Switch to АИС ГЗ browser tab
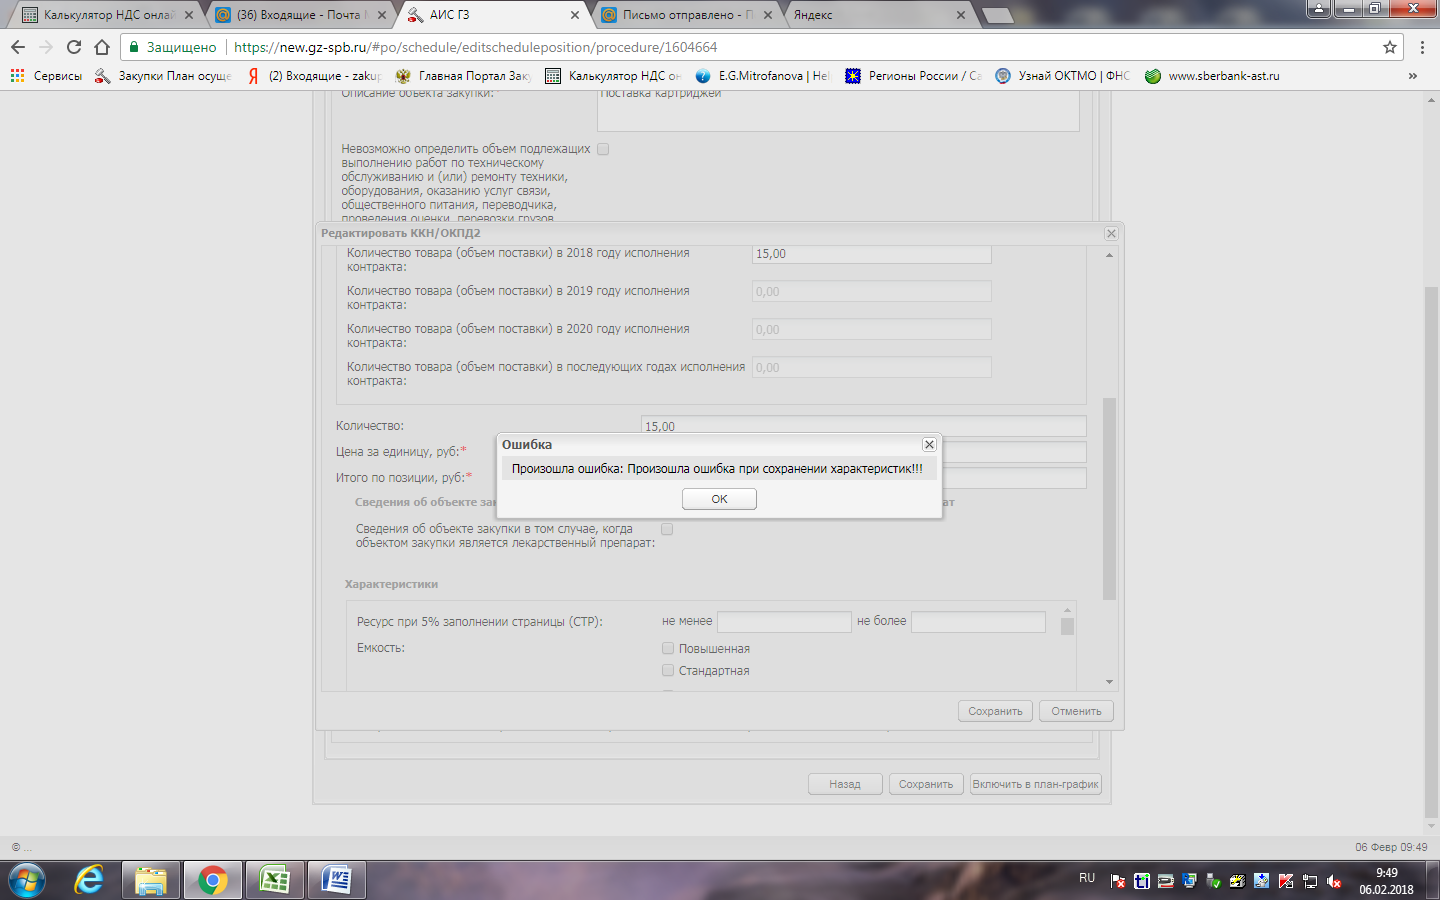This screenshot has width=1440, height=900. pyautogui.click(x=495, y=15)
